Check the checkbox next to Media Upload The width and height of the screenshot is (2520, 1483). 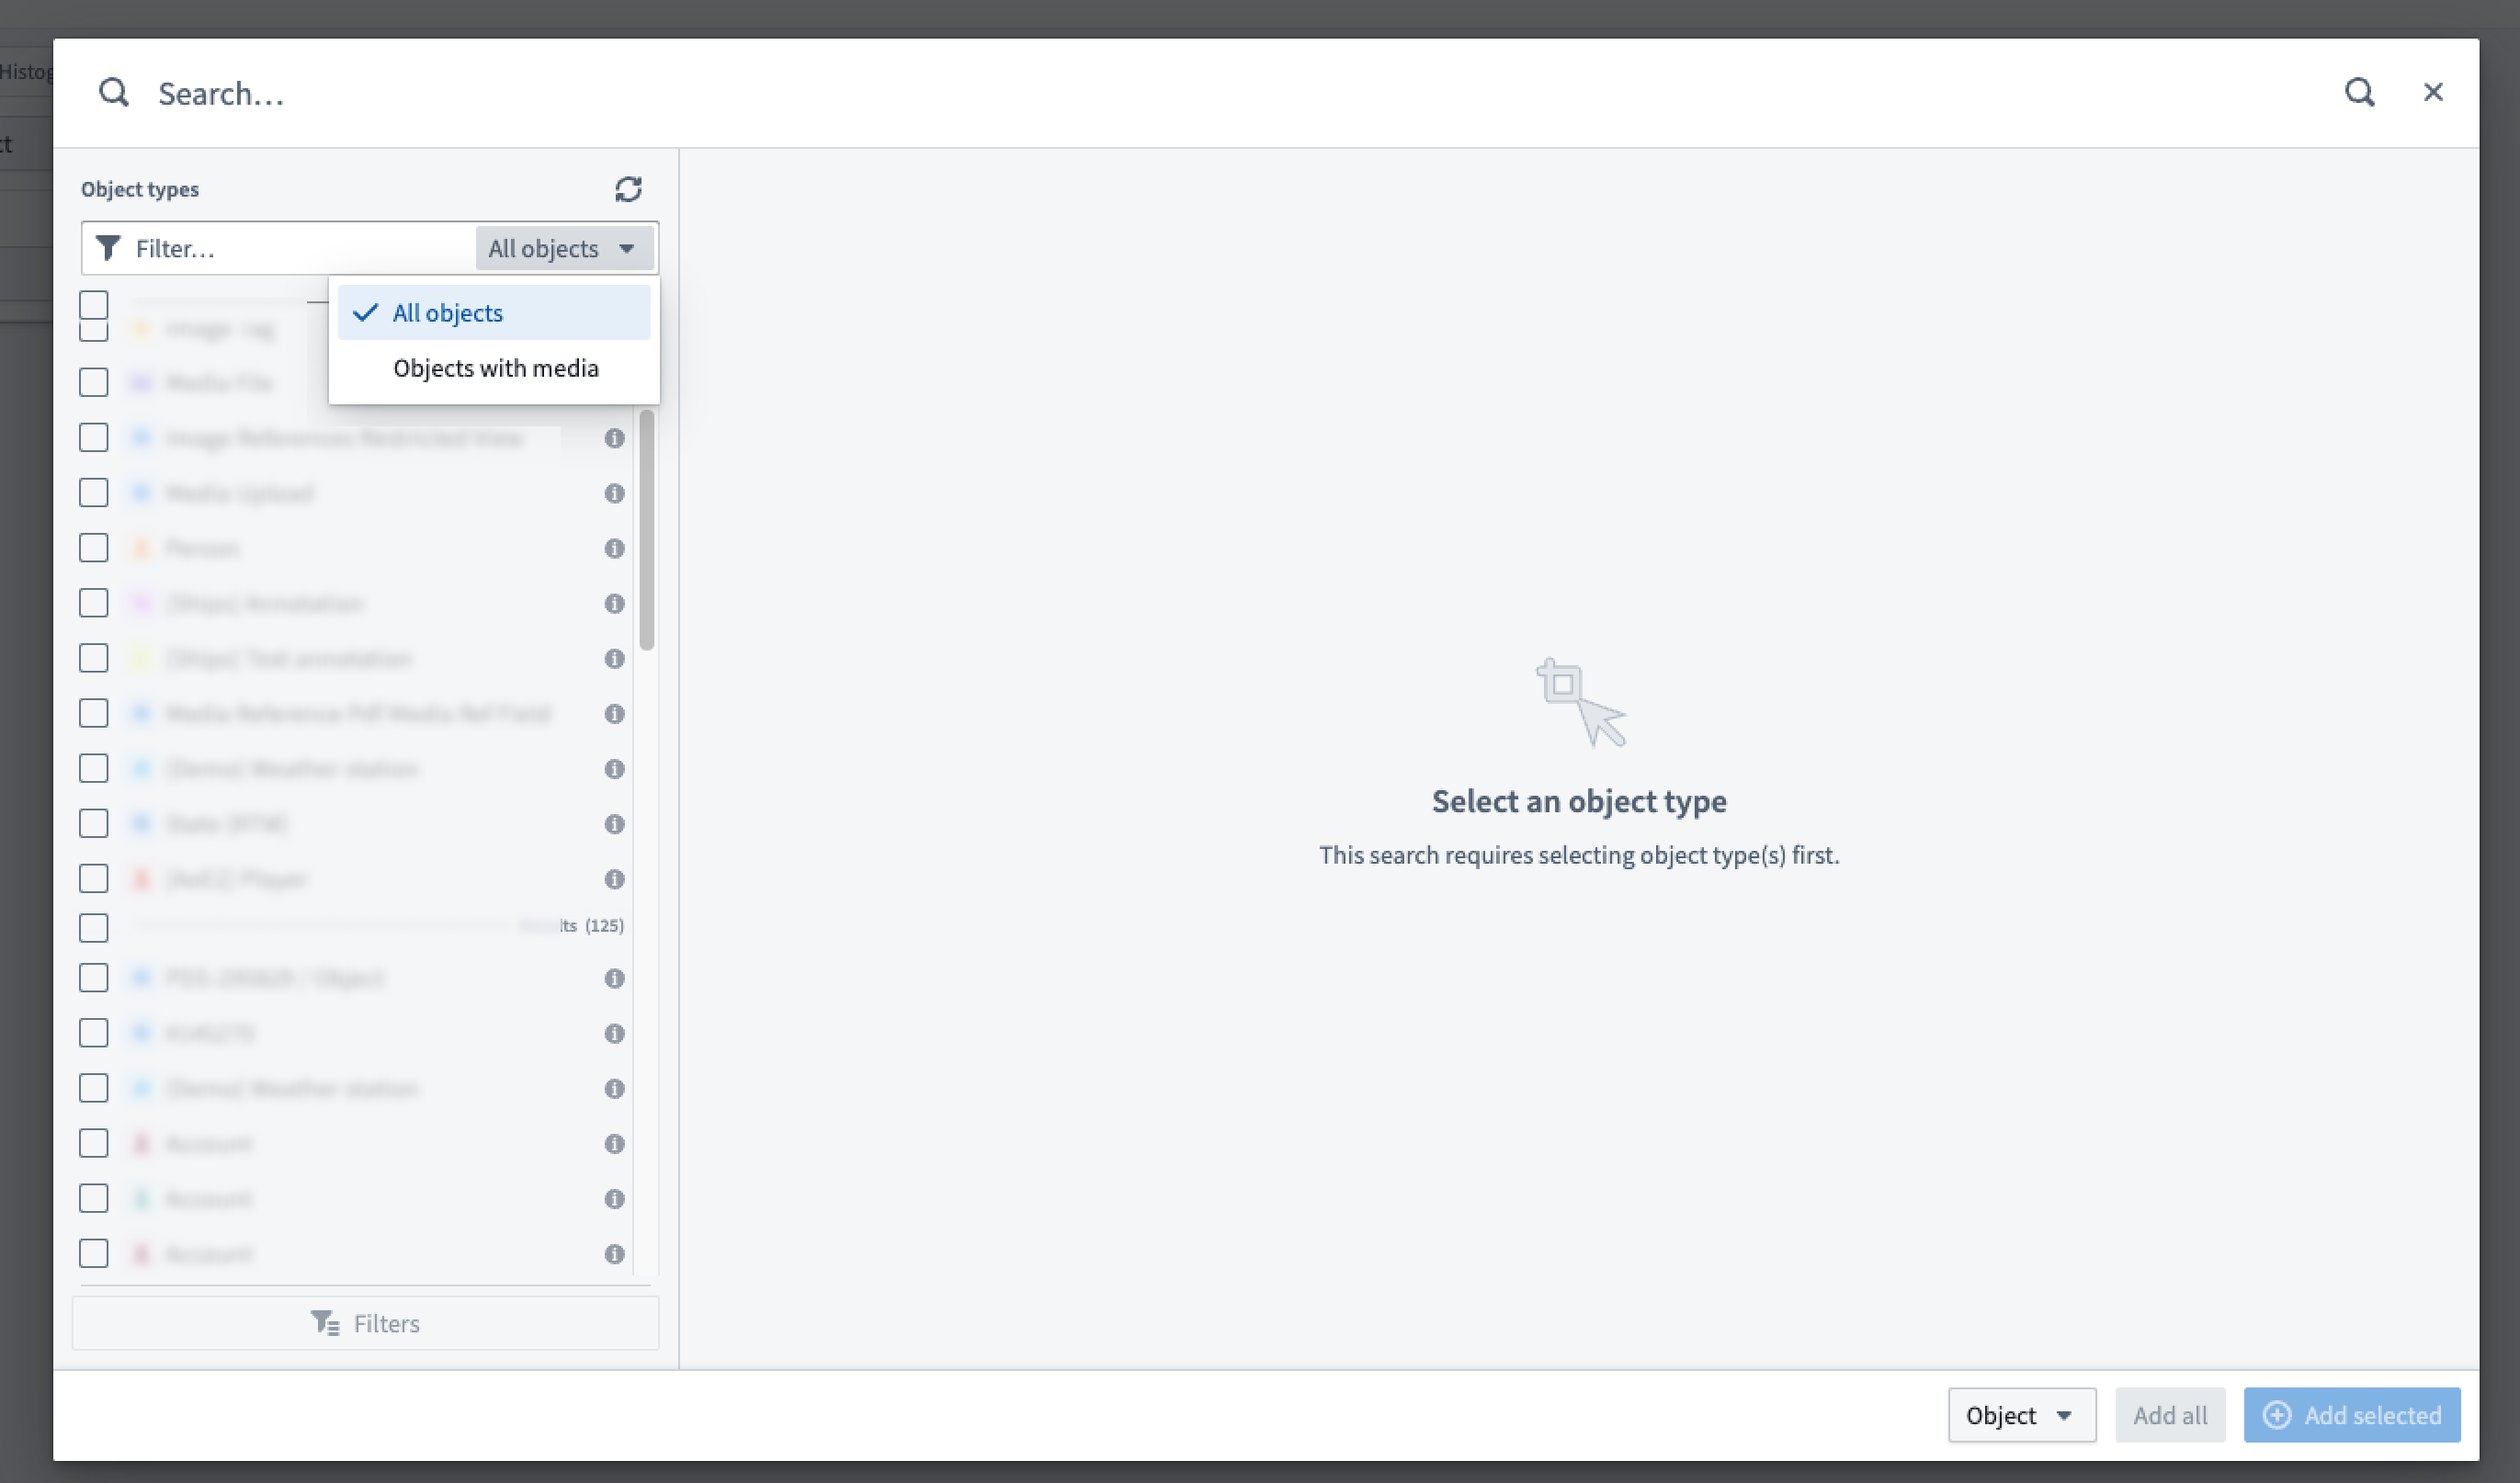coord(93,492)
